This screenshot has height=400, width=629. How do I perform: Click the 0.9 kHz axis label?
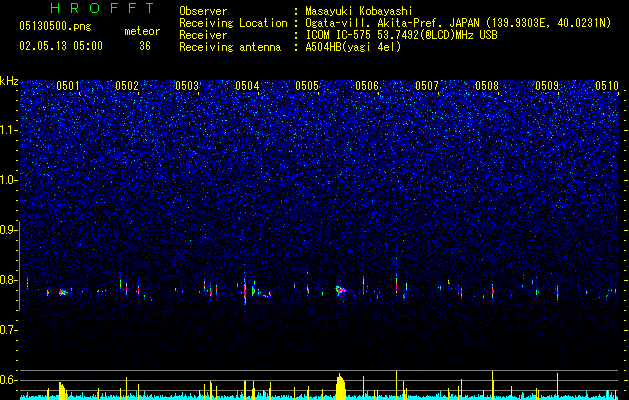click(9, 230)
